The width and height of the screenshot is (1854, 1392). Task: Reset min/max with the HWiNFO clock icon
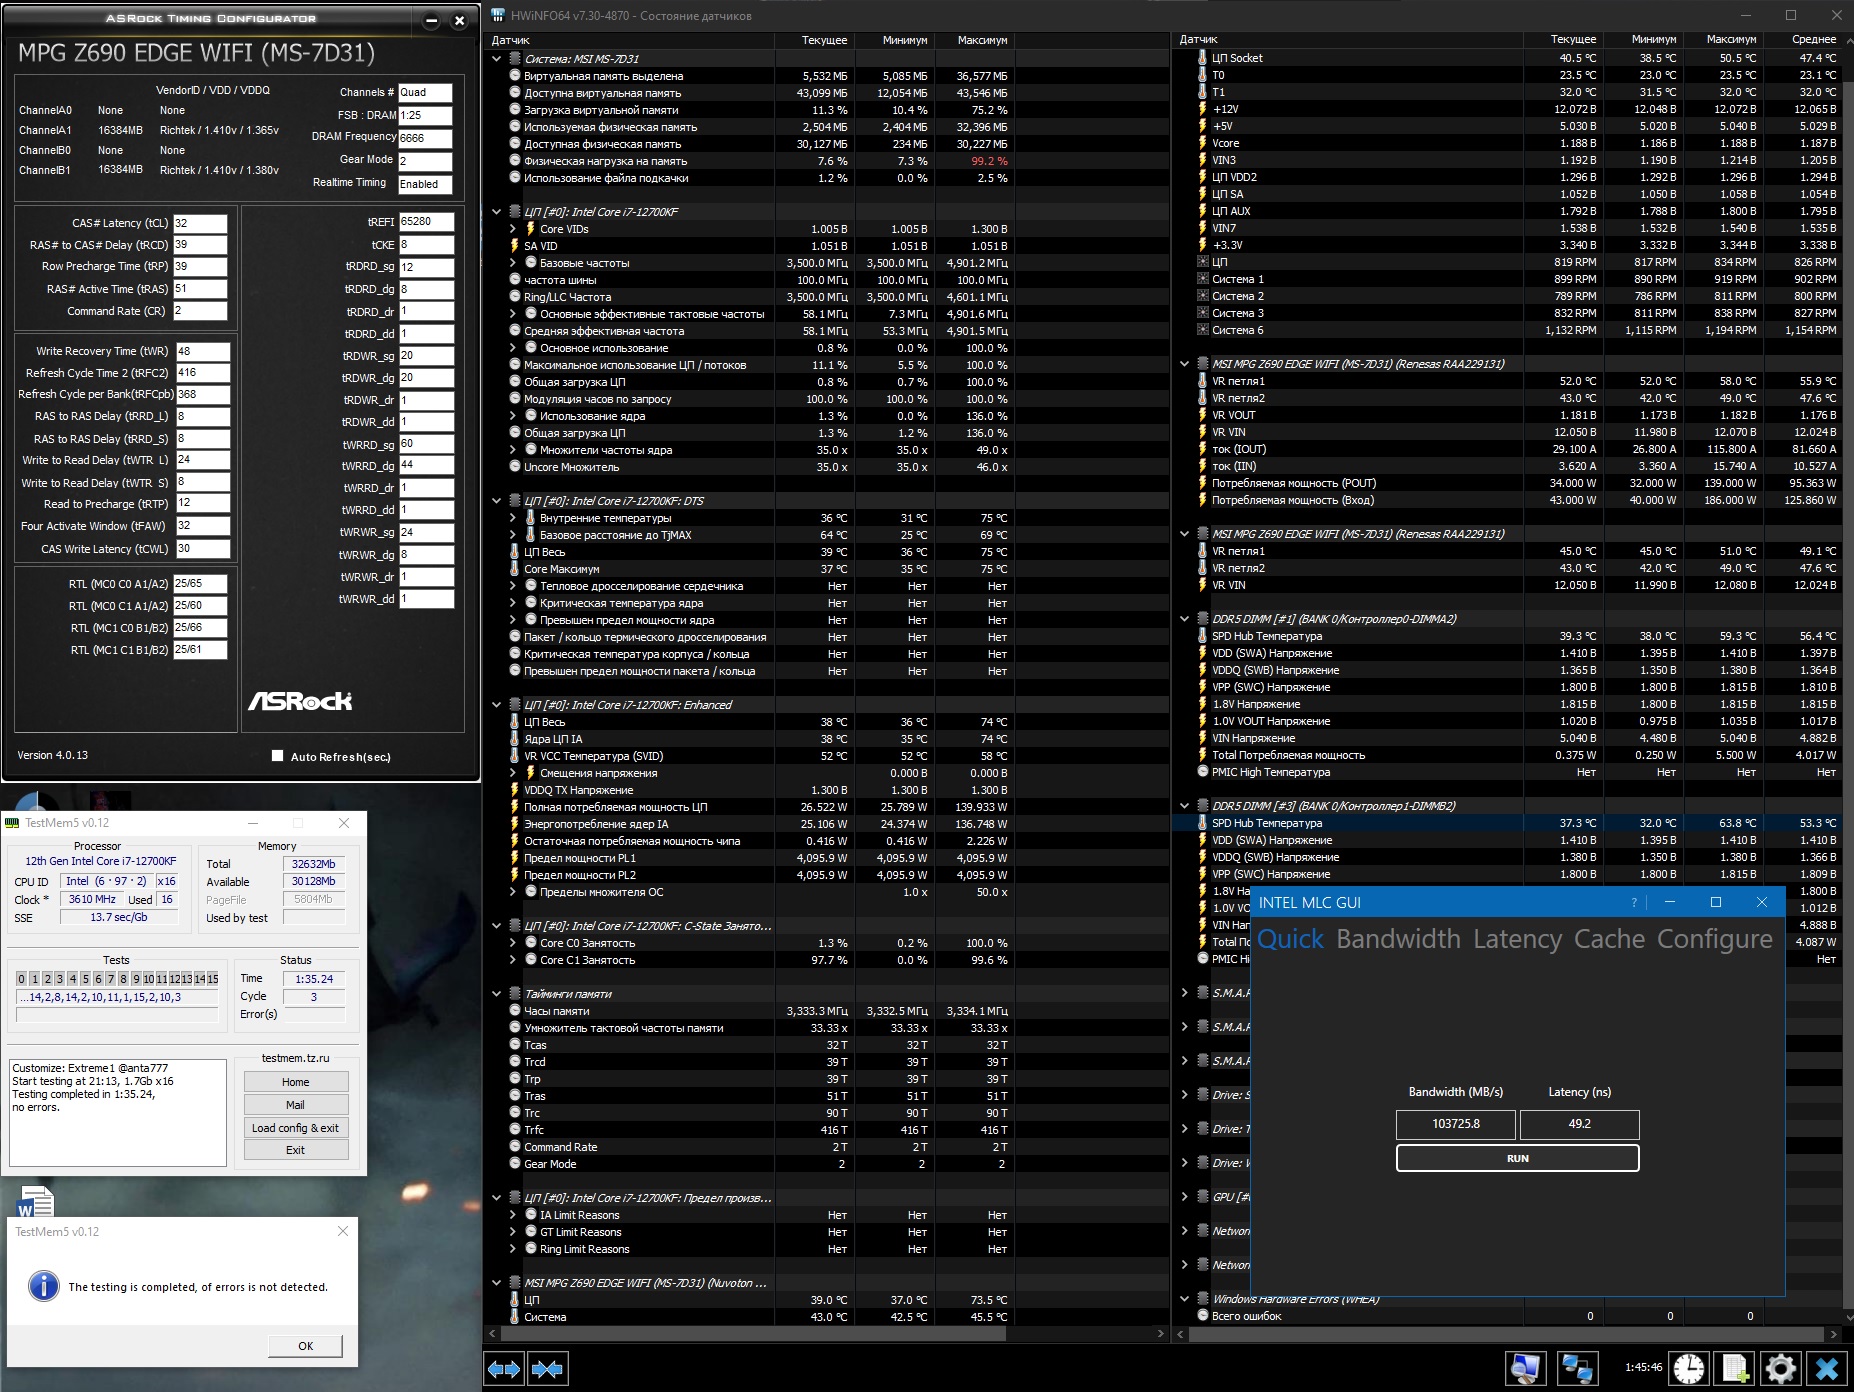[1689, 1368]
